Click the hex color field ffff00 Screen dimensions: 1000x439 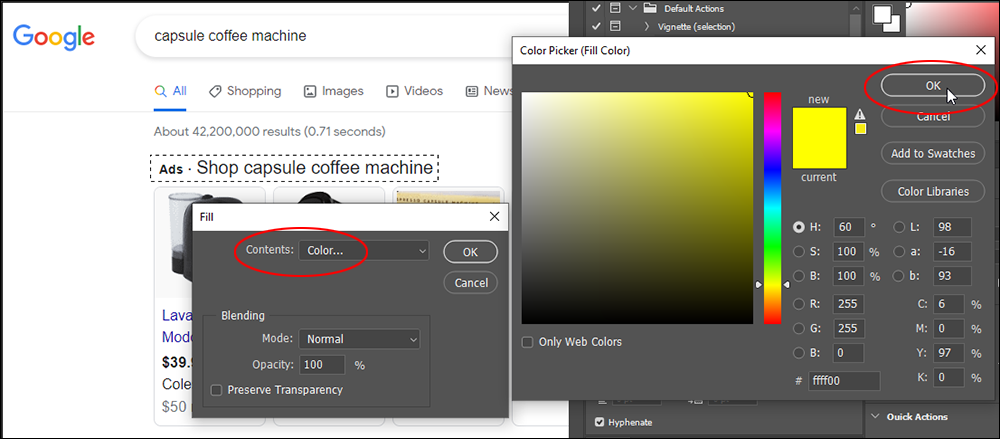(844, 381)
